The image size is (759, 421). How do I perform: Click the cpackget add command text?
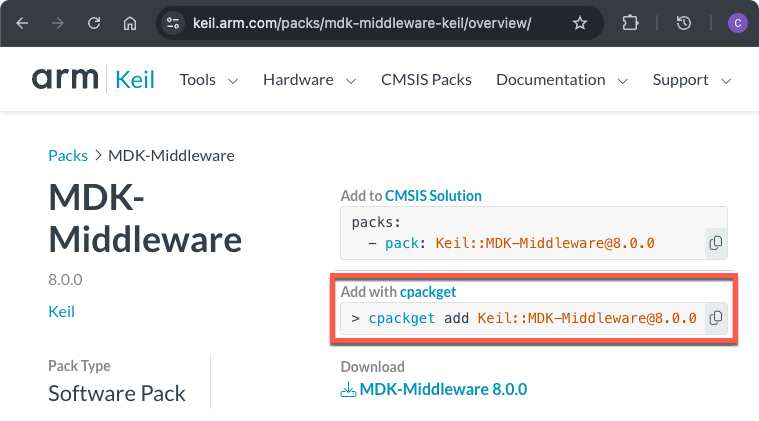524,318
